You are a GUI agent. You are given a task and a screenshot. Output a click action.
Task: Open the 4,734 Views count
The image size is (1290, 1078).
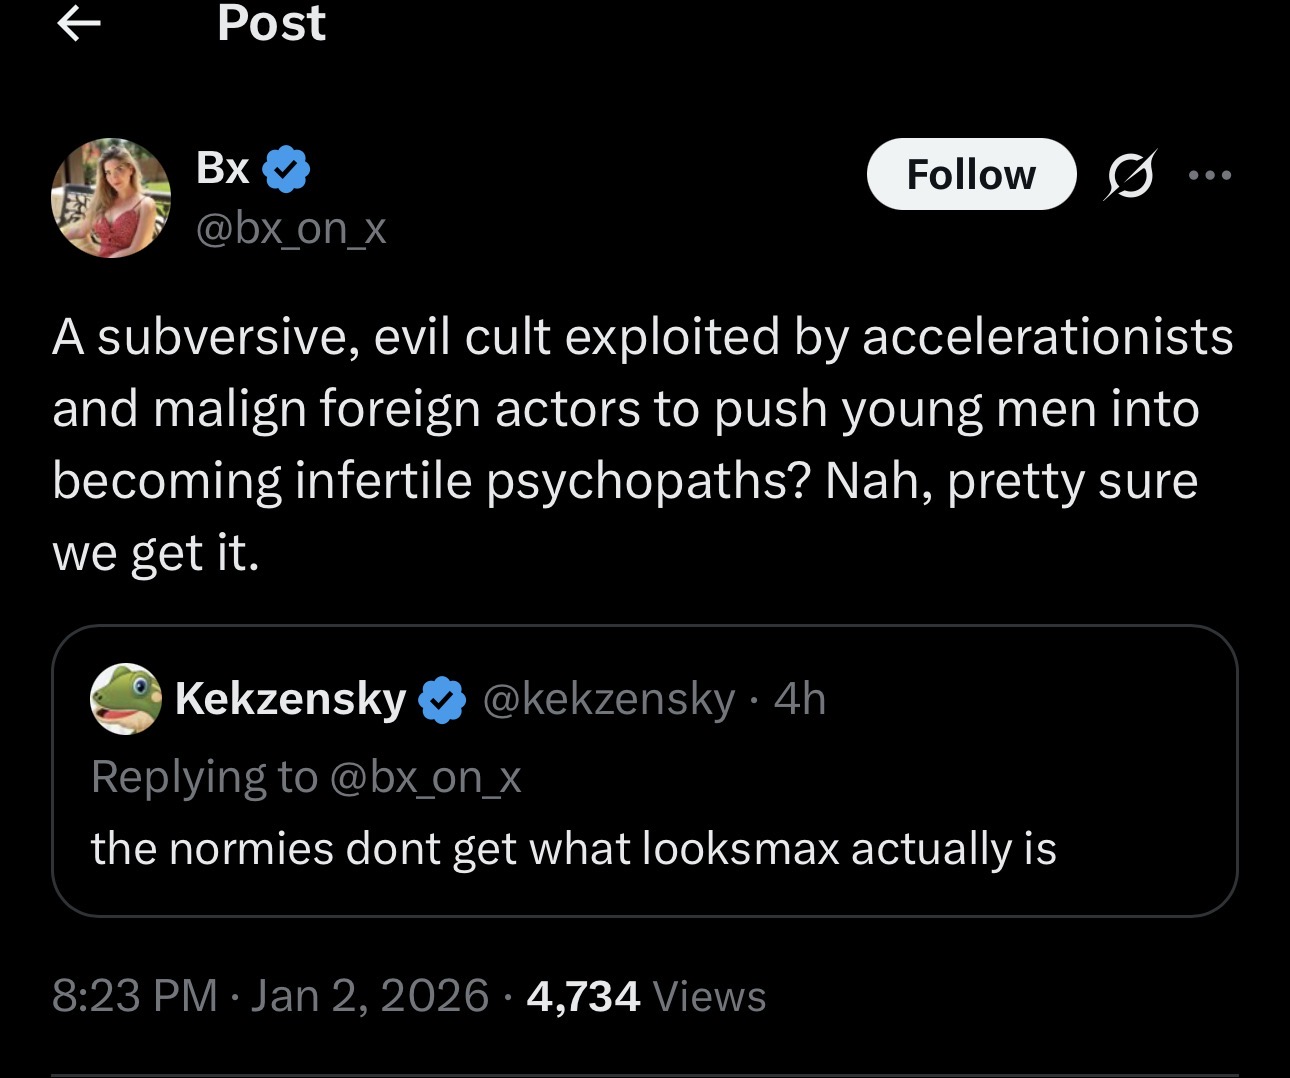646,996
